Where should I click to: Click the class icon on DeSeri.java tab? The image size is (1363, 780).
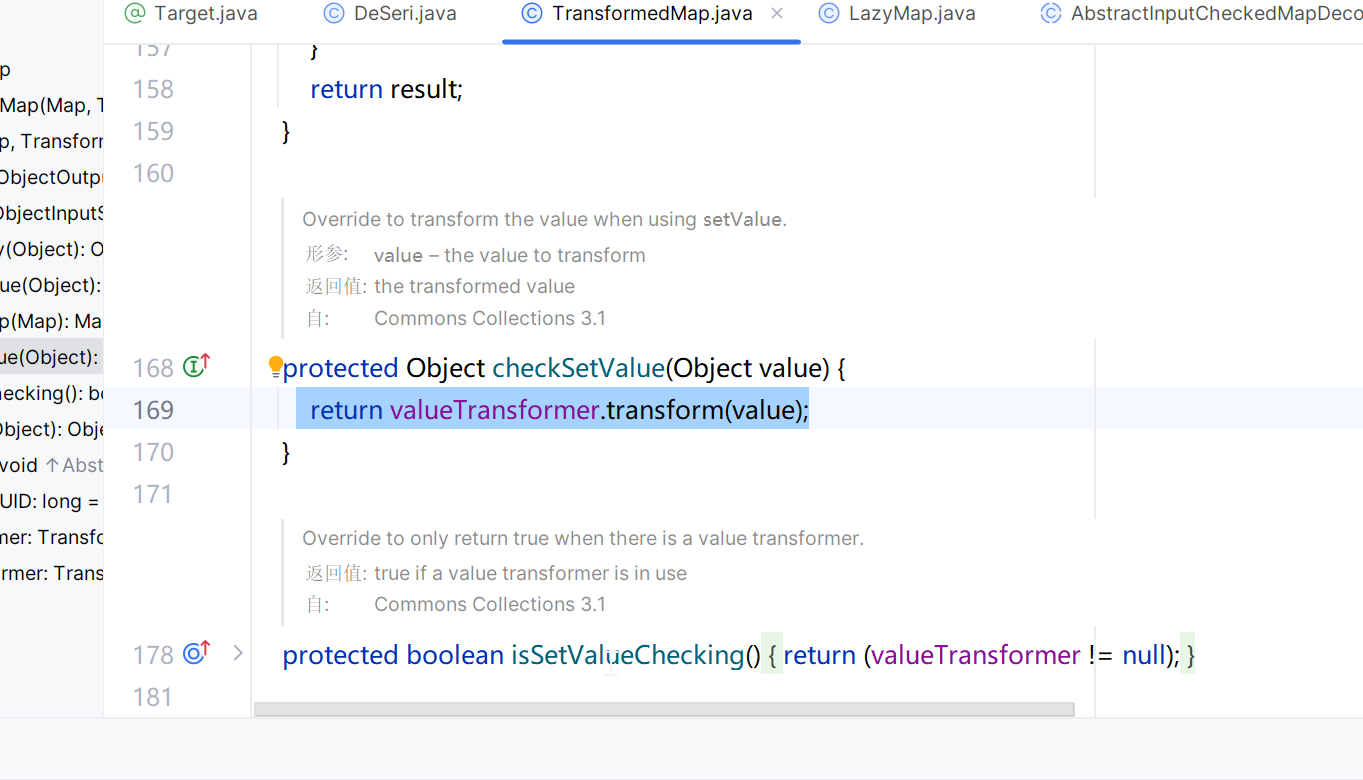coord(334,14)
